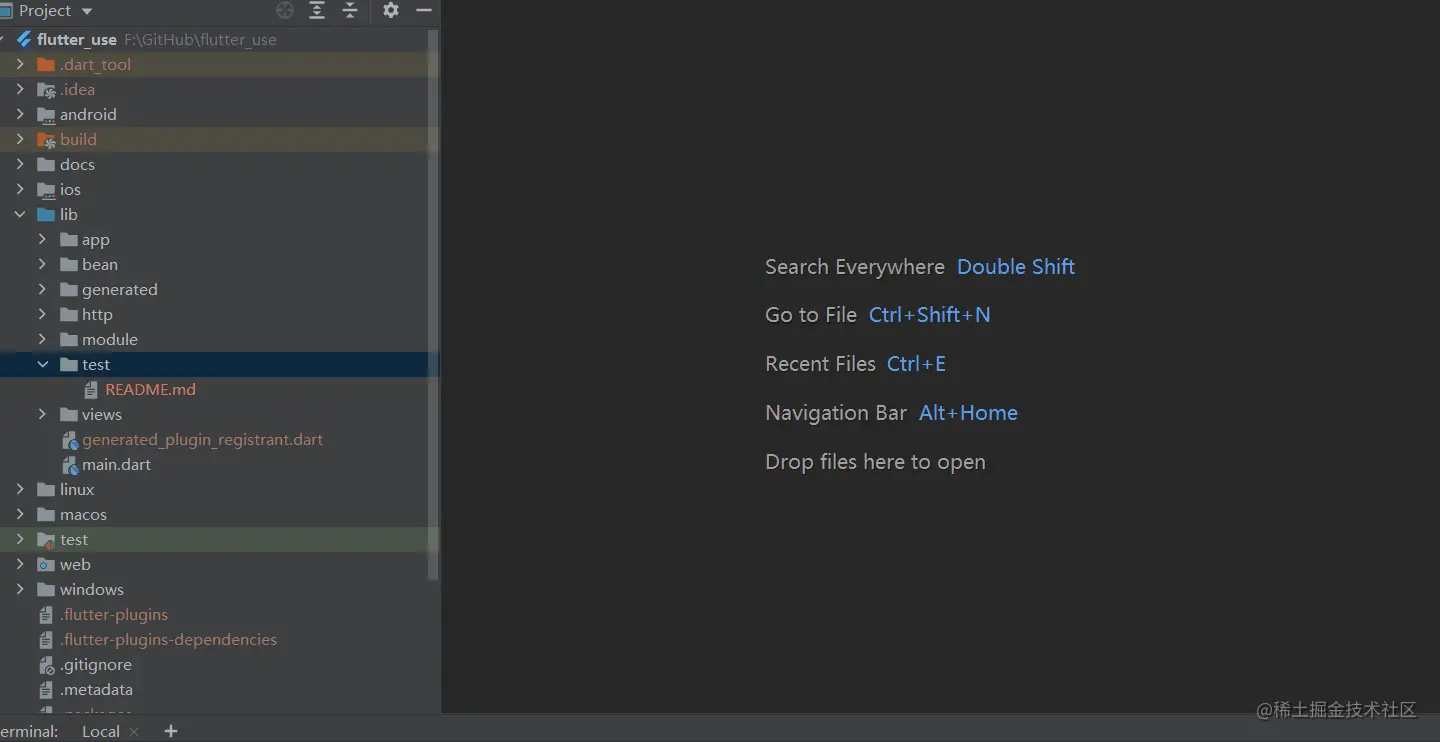Expand the android folder arrow
This screenshot has width=1440, height=742.
20,115
